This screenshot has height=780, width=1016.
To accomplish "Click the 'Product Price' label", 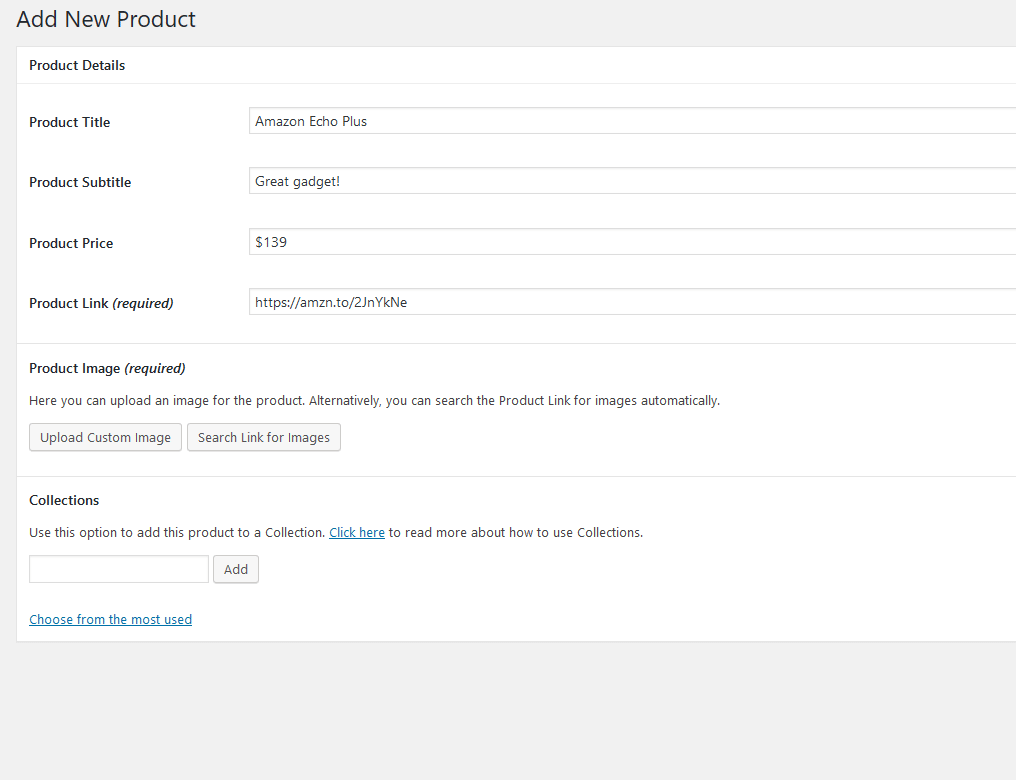I will (71, 244).
